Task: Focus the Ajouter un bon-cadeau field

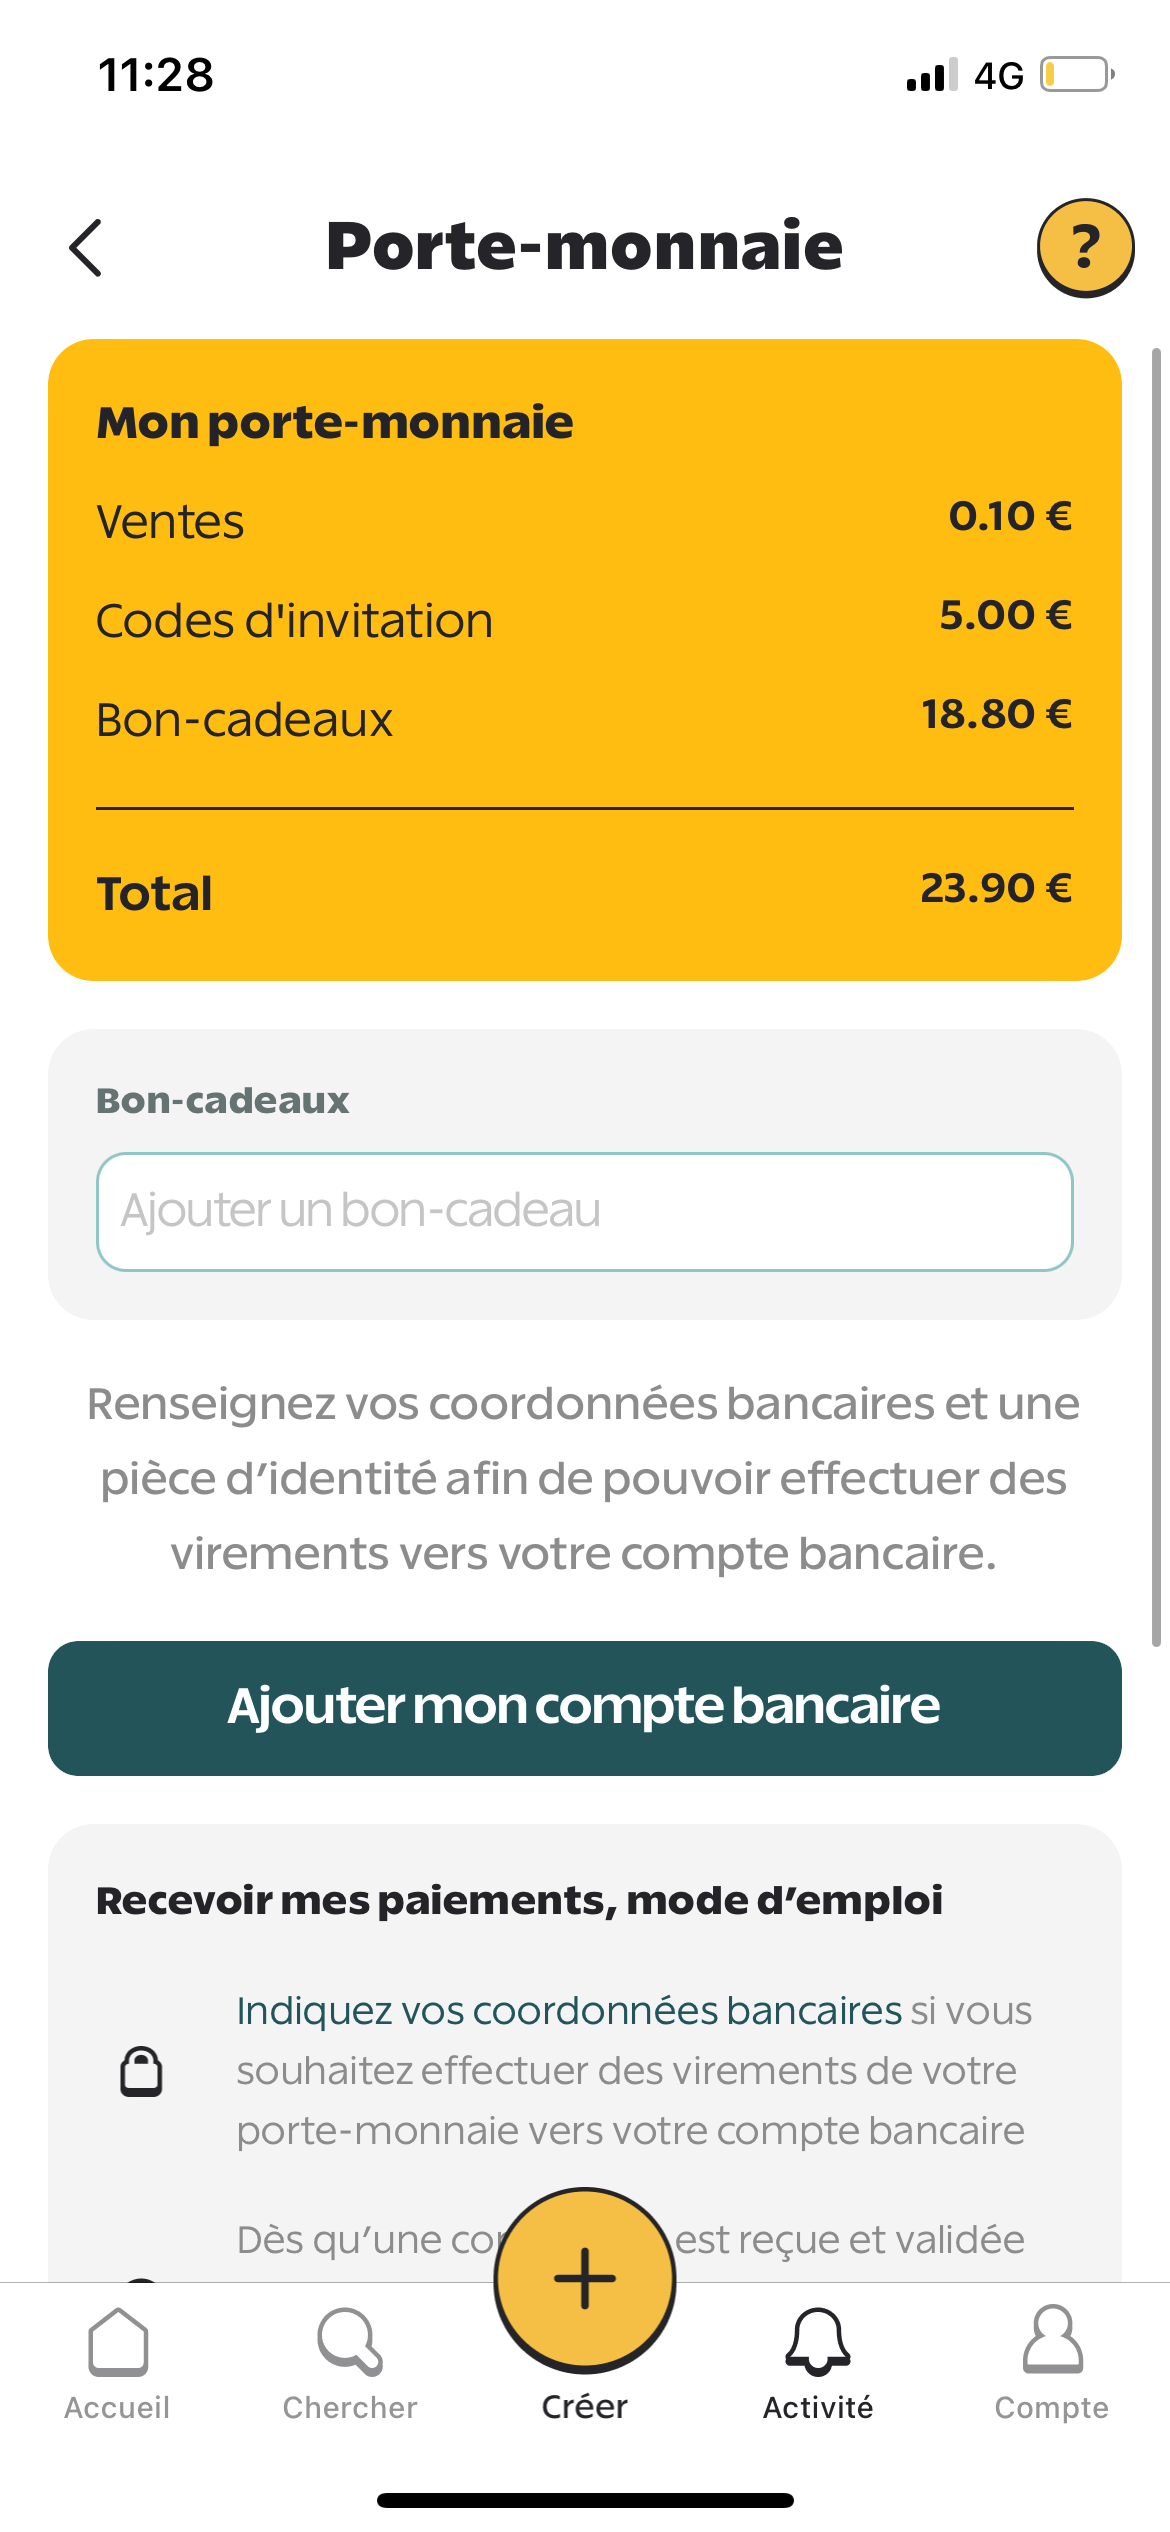Action: (x=585, y=1211)
